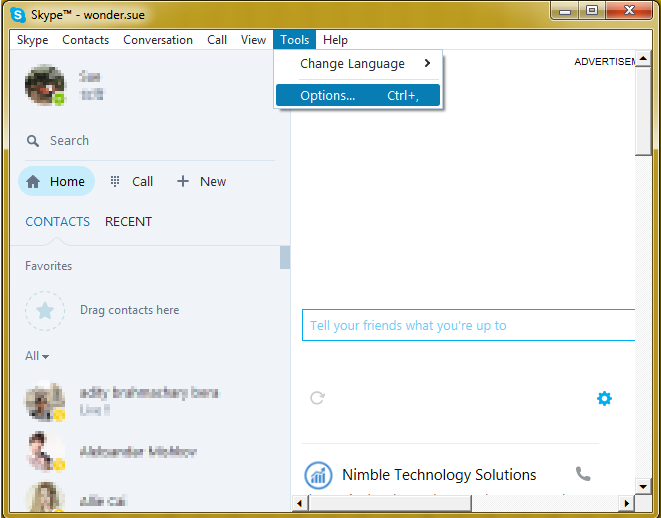
Task: Click the right pane vertical scrollbar thumb
Action: click(643, 111)
